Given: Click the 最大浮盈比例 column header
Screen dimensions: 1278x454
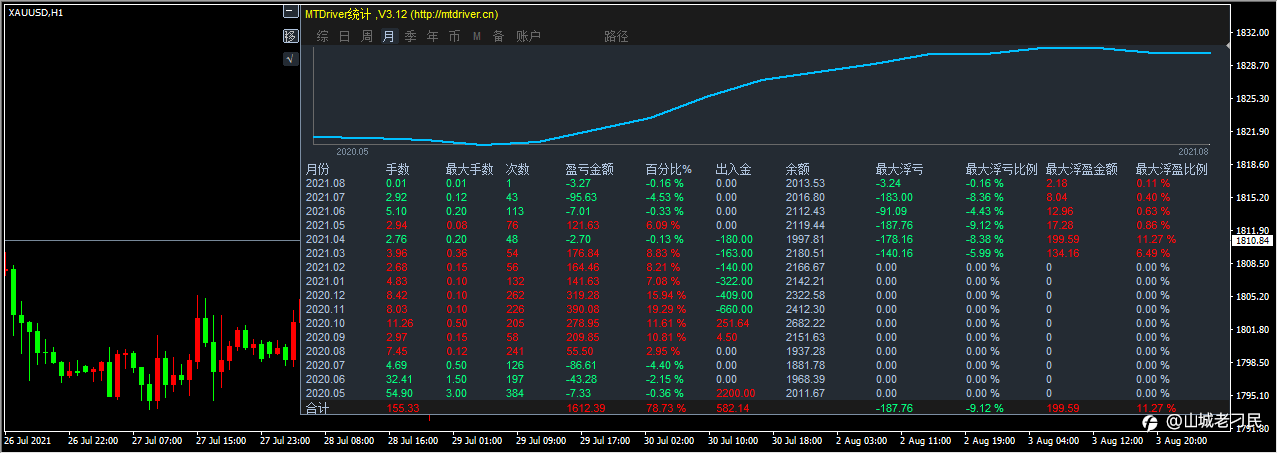Looking at the screenshot, I should pyautogui.click(x=1172, y=170).
